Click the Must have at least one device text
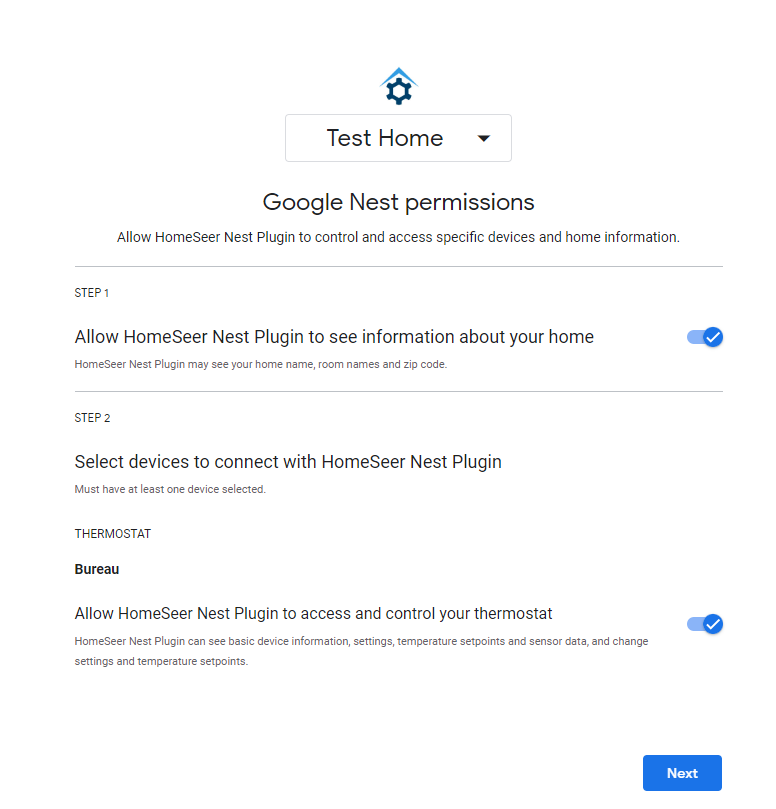Viewport: 776px width, 809px height. pyautogui.click(x=170, y=490)
